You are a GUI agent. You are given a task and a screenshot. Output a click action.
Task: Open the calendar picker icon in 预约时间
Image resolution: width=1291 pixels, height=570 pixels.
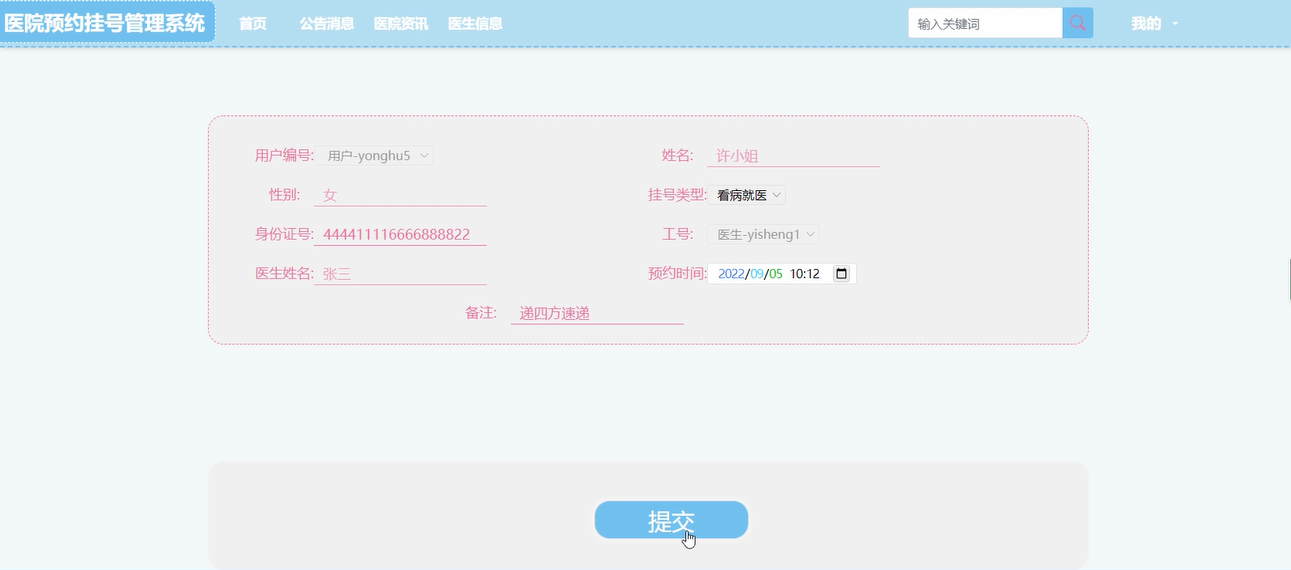[841, 274]
